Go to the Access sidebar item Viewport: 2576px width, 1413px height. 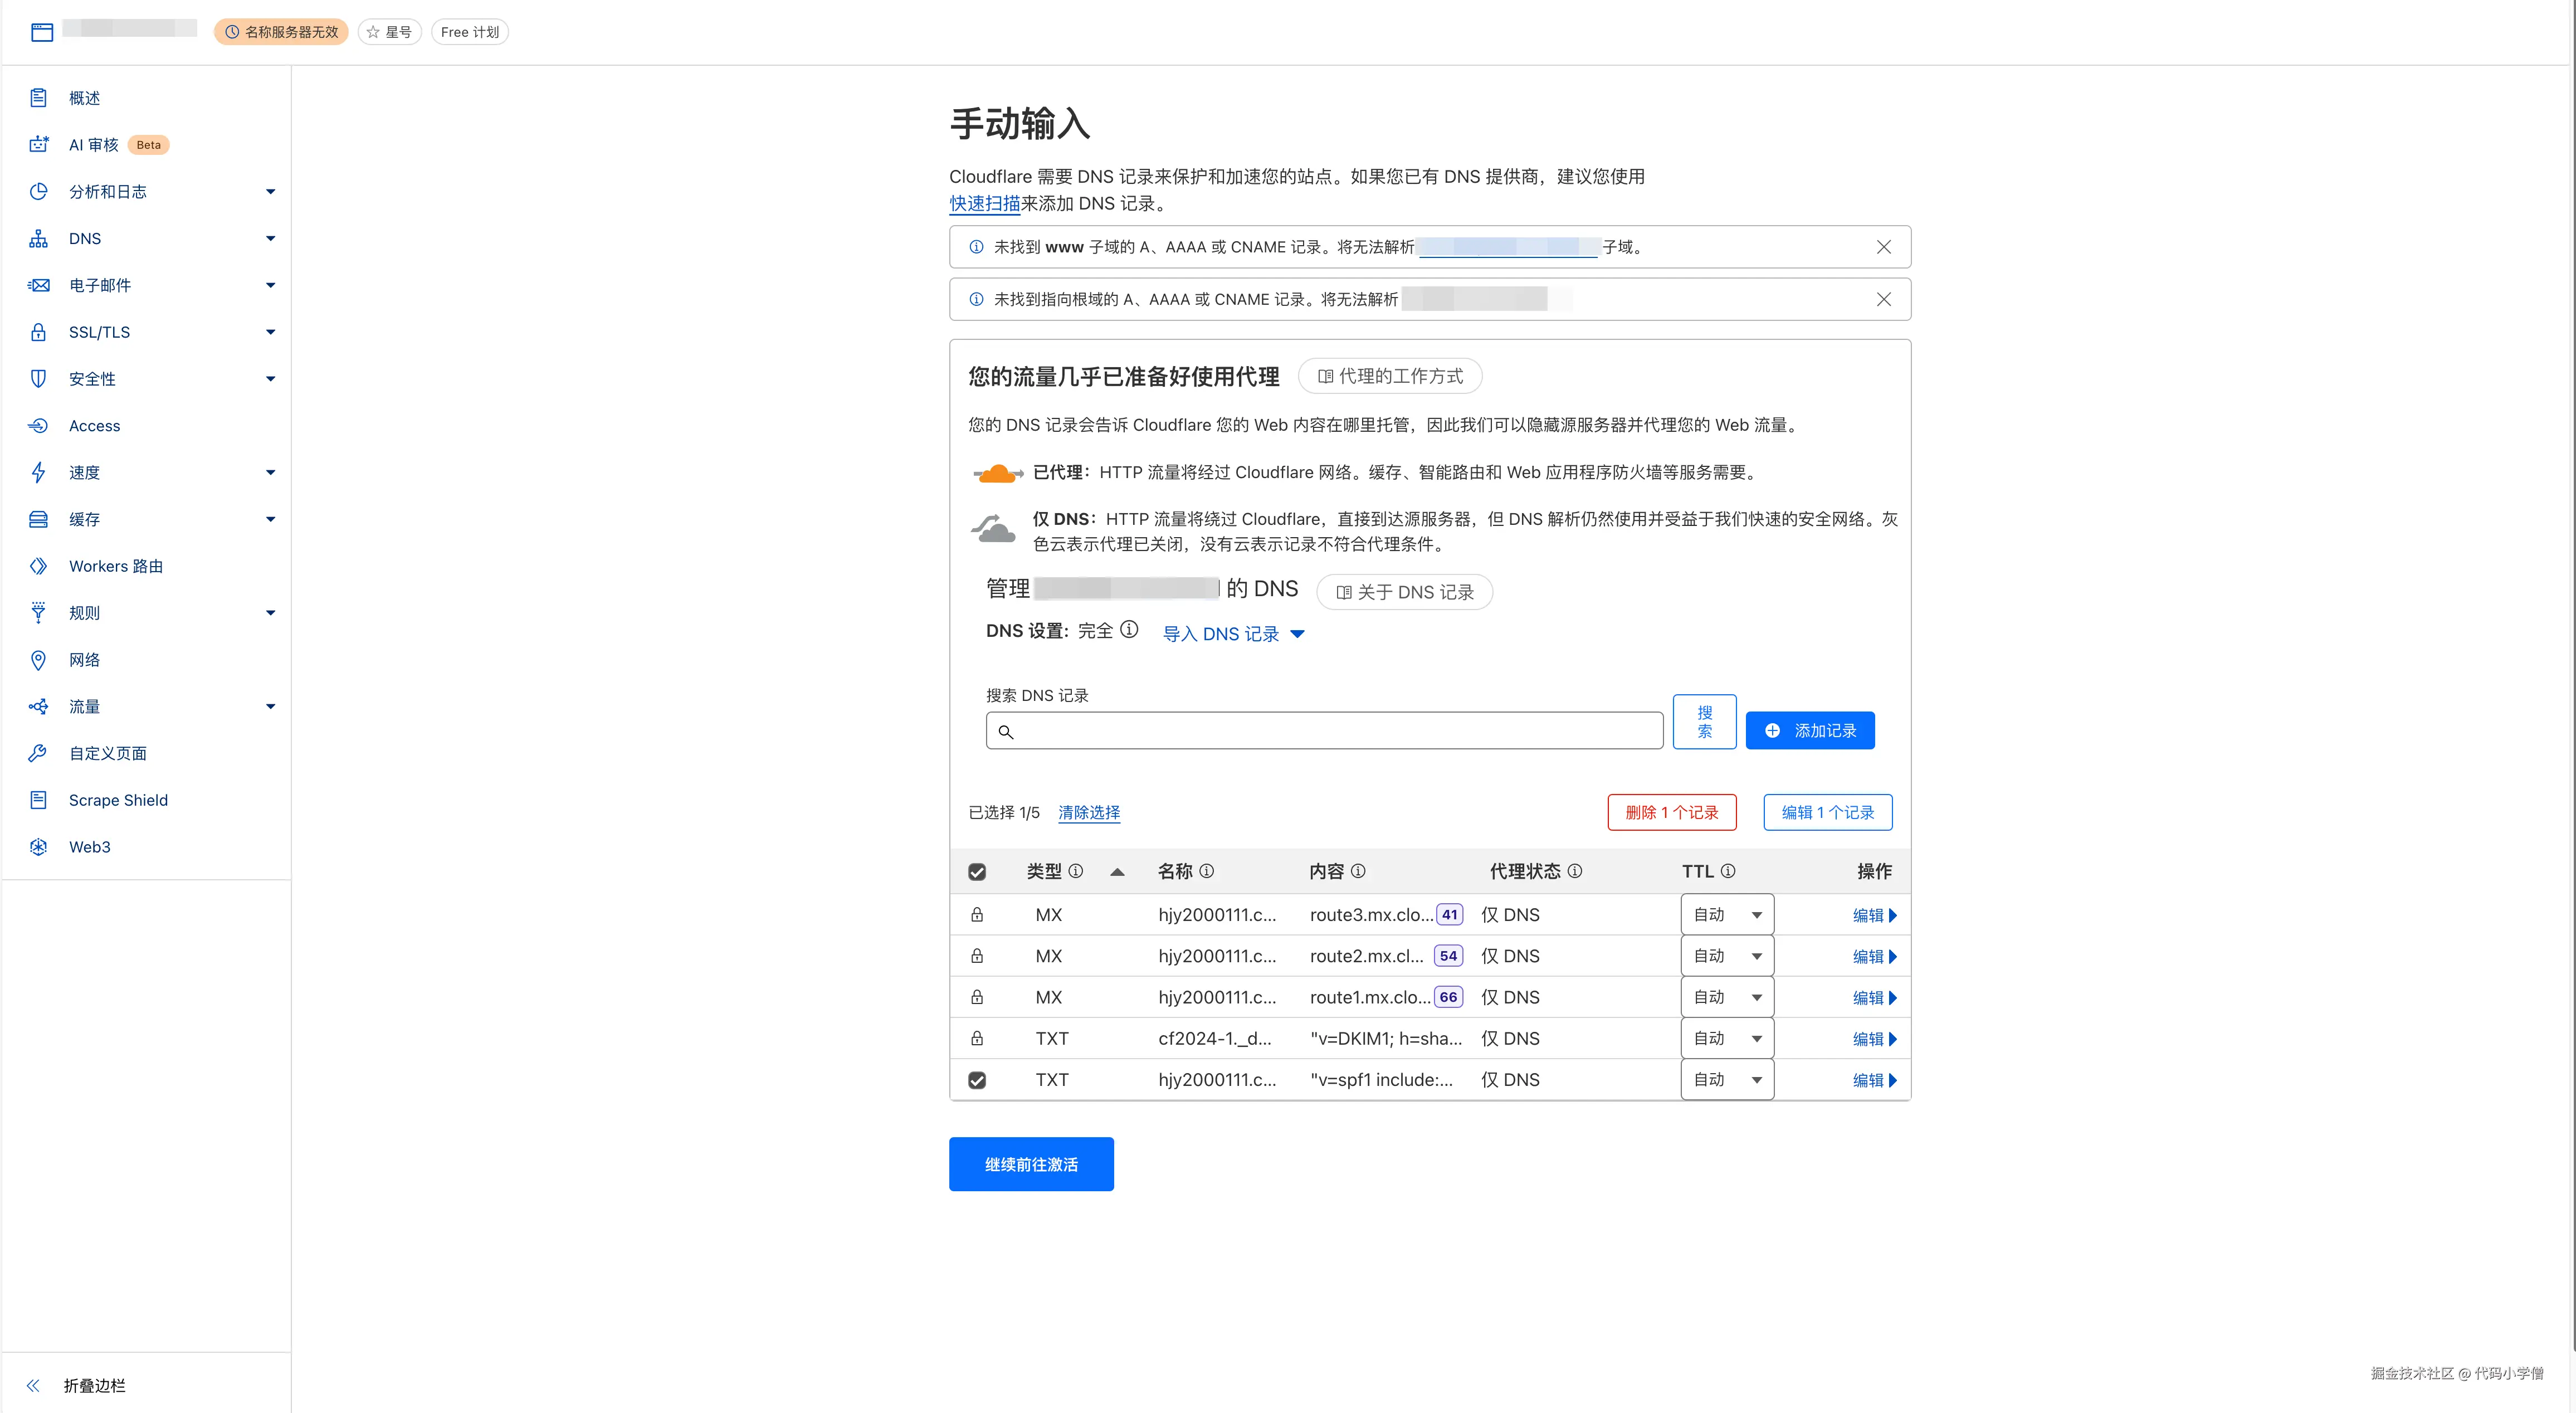(95, 426)
